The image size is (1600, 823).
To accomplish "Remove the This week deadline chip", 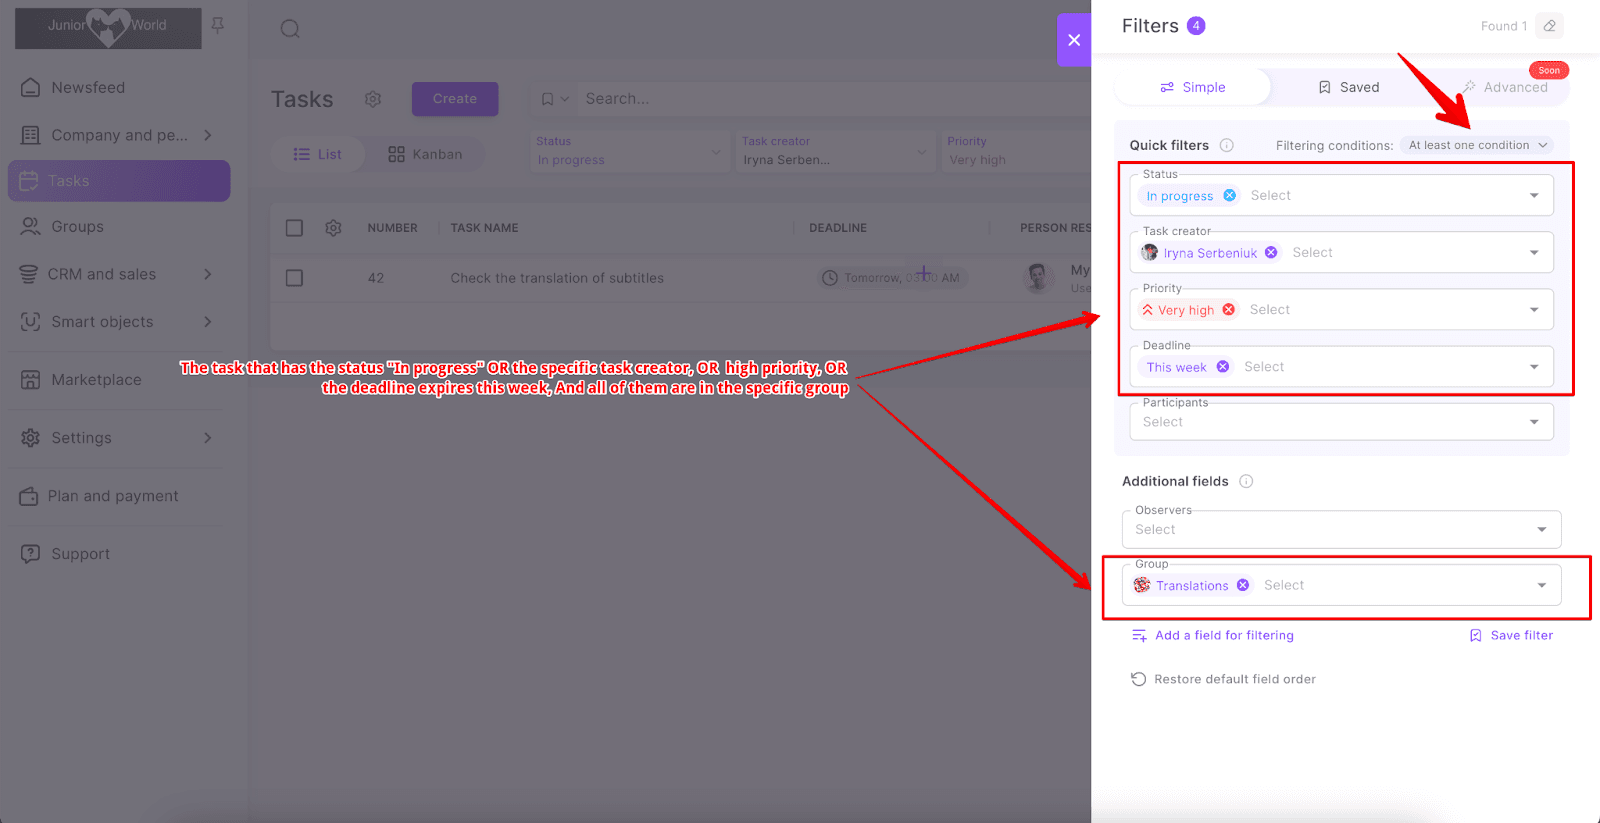I will click(x=1223, y=367).
